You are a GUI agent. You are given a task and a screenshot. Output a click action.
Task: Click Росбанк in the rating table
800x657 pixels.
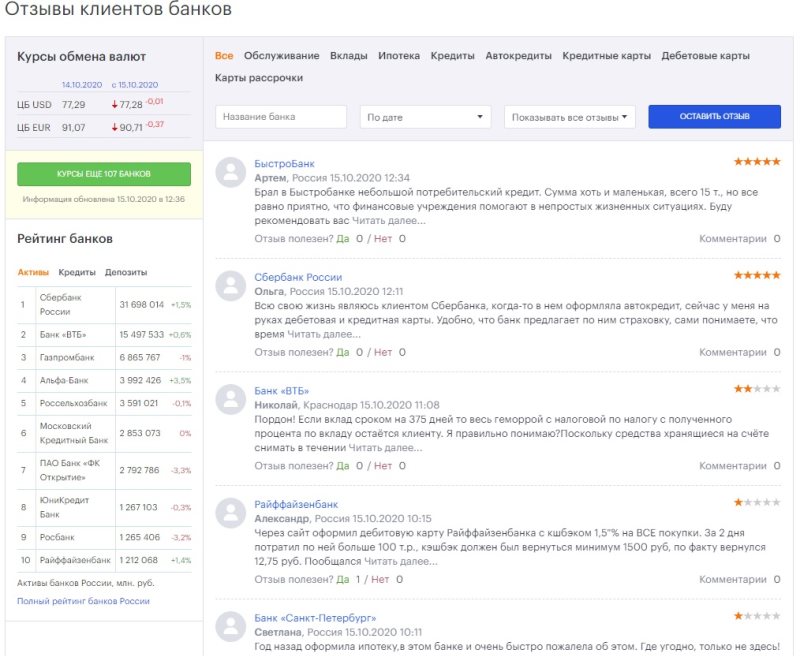pos(57,538)
